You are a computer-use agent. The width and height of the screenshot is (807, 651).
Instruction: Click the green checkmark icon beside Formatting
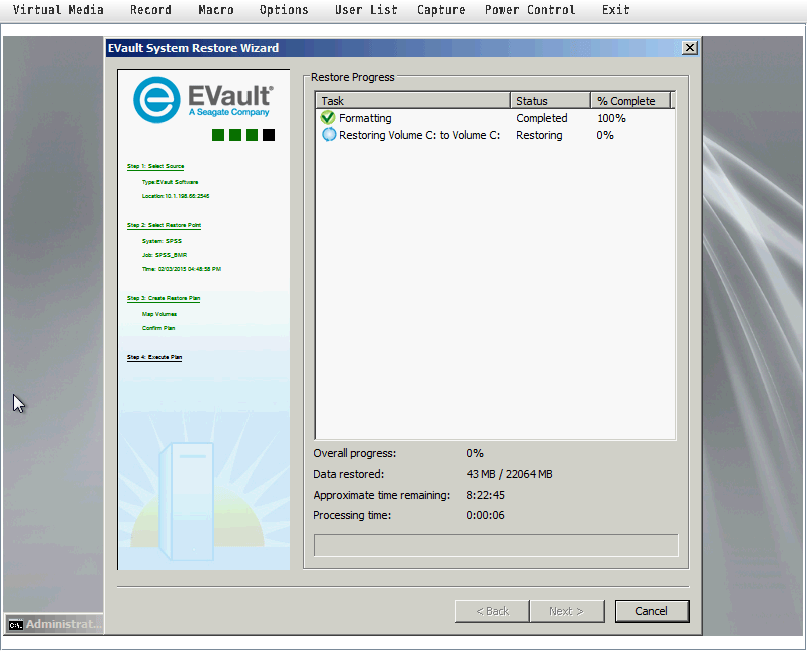coord(328,118)
